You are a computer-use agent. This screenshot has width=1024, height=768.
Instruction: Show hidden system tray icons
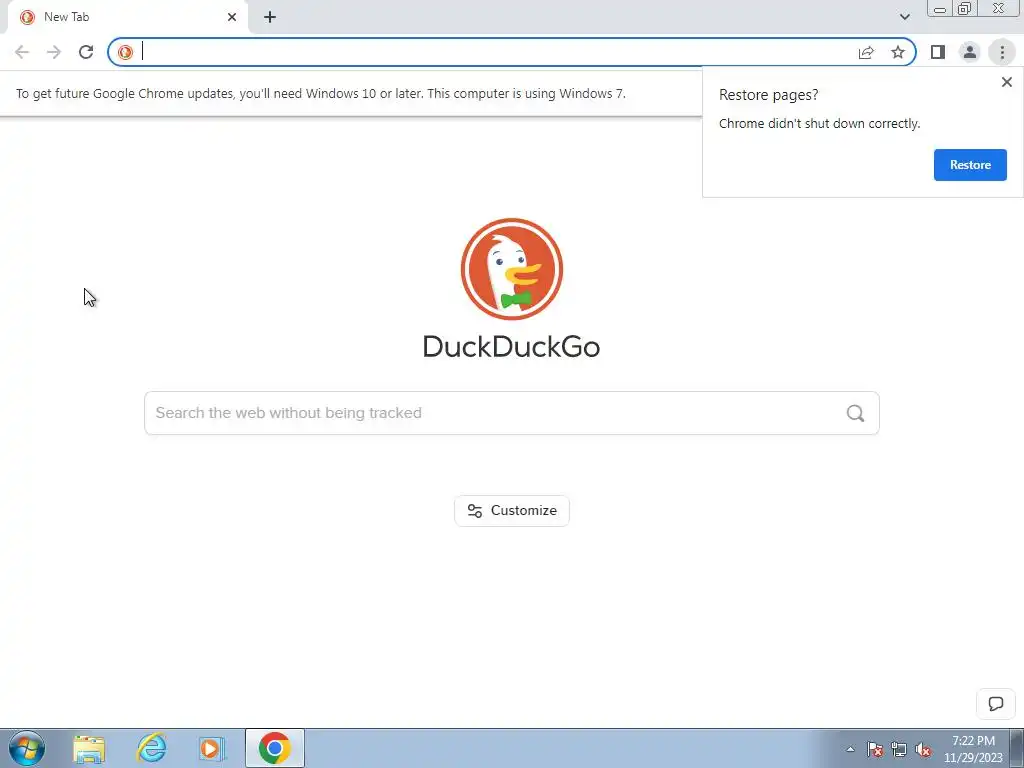tap(850, 749)
